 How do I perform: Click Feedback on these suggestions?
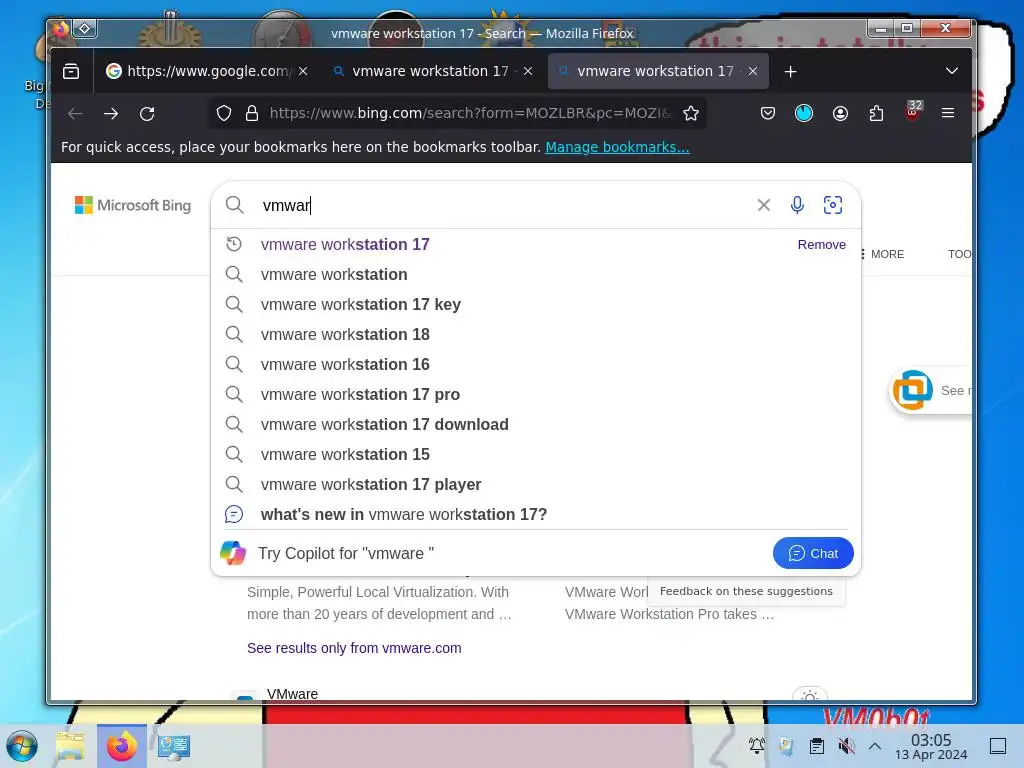coord(746,591)
